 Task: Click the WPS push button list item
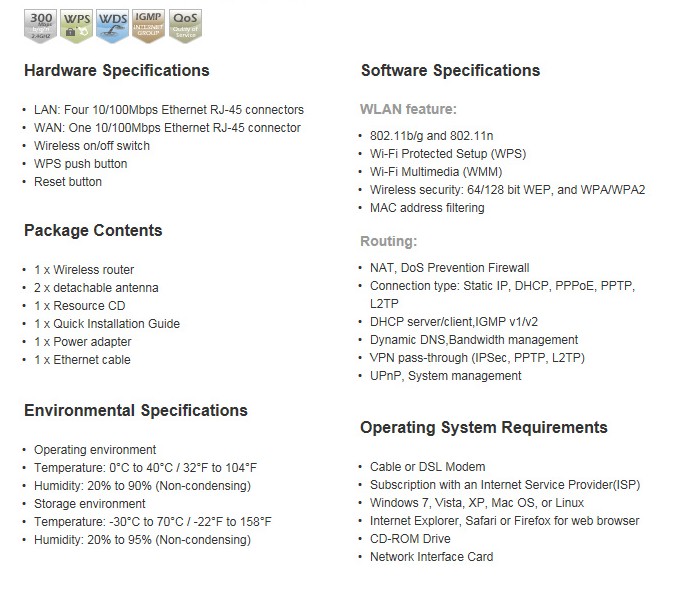(81, 164)
